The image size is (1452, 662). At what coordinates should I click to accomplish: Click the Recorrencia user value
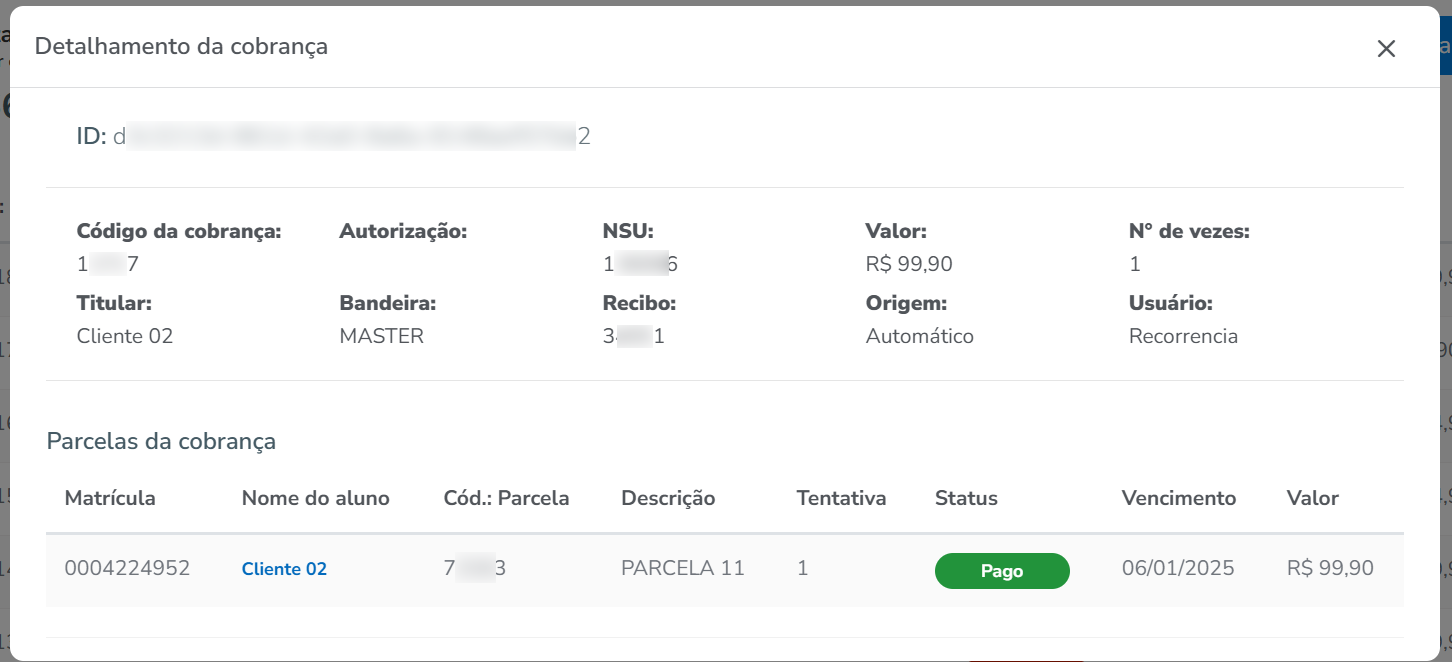(x=1183, y=336)
